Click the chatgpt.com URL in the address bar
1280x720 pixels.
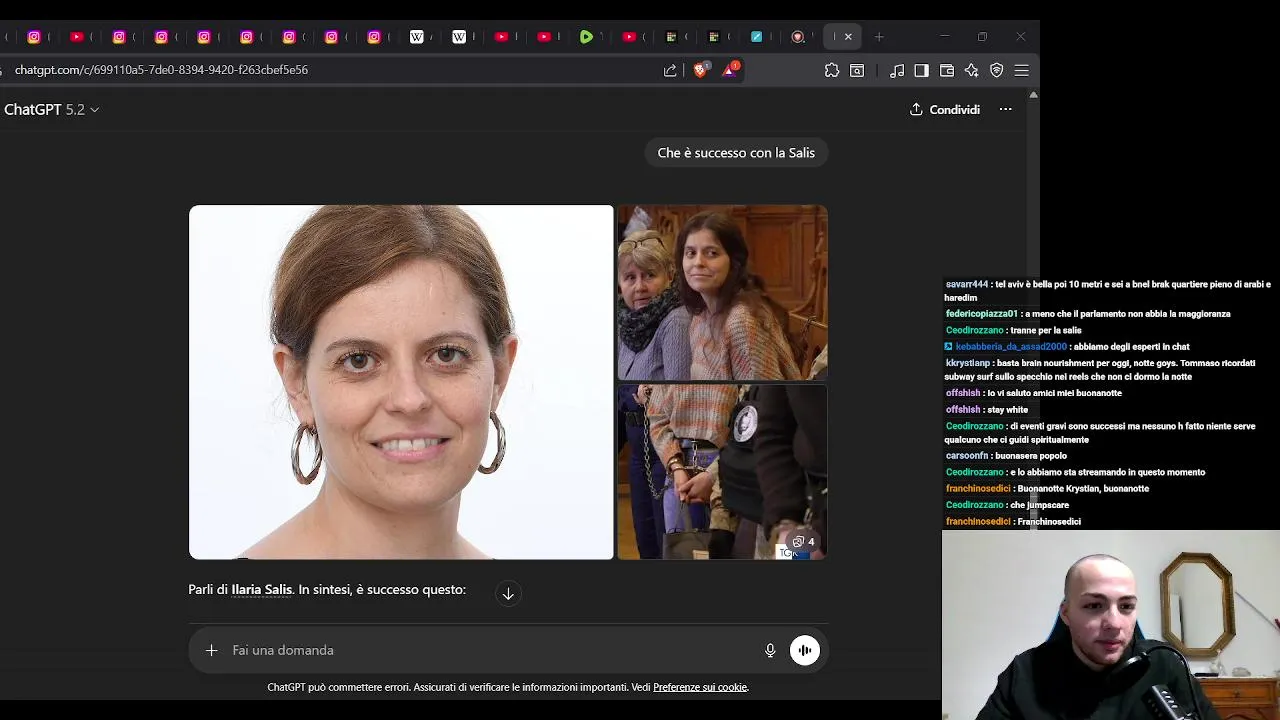click(161, 70)
